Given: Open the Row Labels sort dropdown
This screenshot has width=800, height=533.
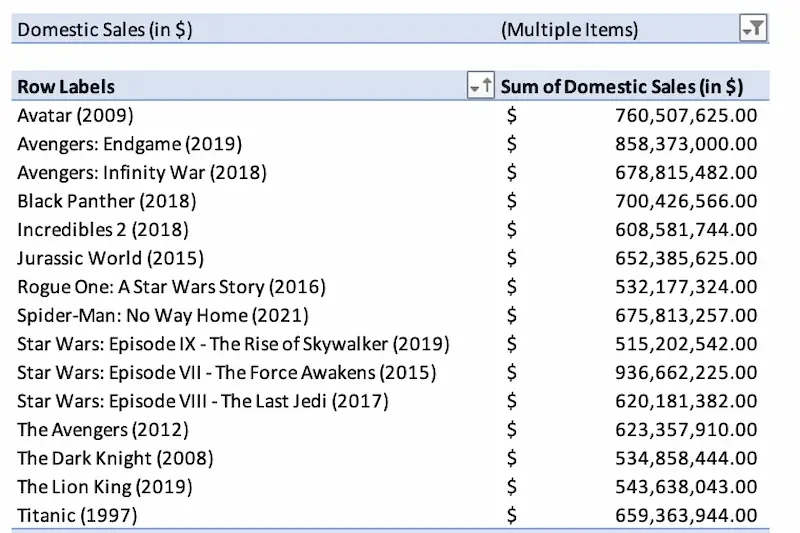Looking at the screenshot, I should (480, 85).
